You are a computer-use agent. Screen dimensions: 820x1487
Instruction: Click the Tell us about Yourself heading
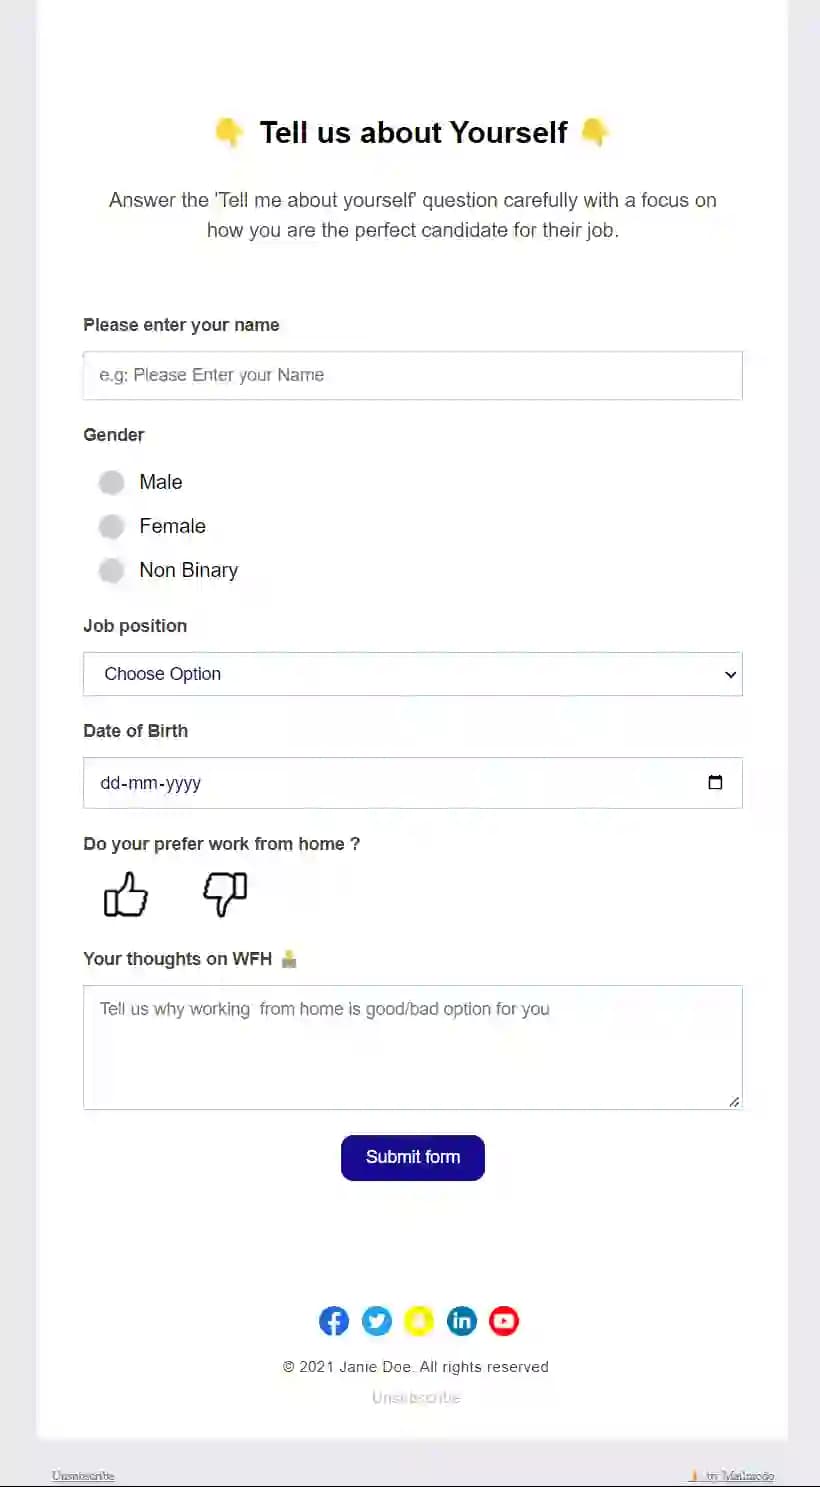point(413,132)
